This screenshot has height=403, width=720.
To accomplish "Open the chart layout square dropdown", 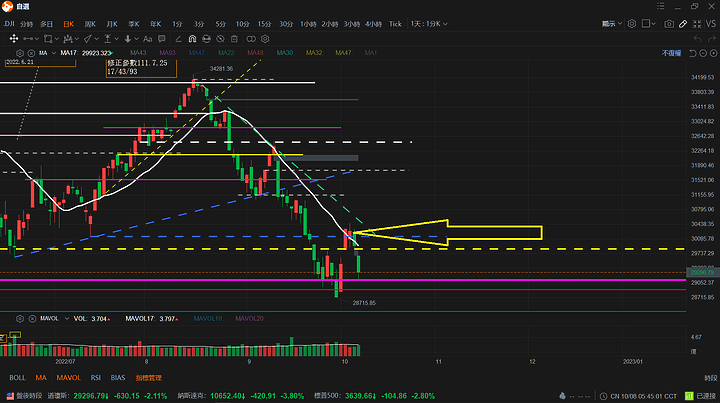I will (x=648, y=23).
